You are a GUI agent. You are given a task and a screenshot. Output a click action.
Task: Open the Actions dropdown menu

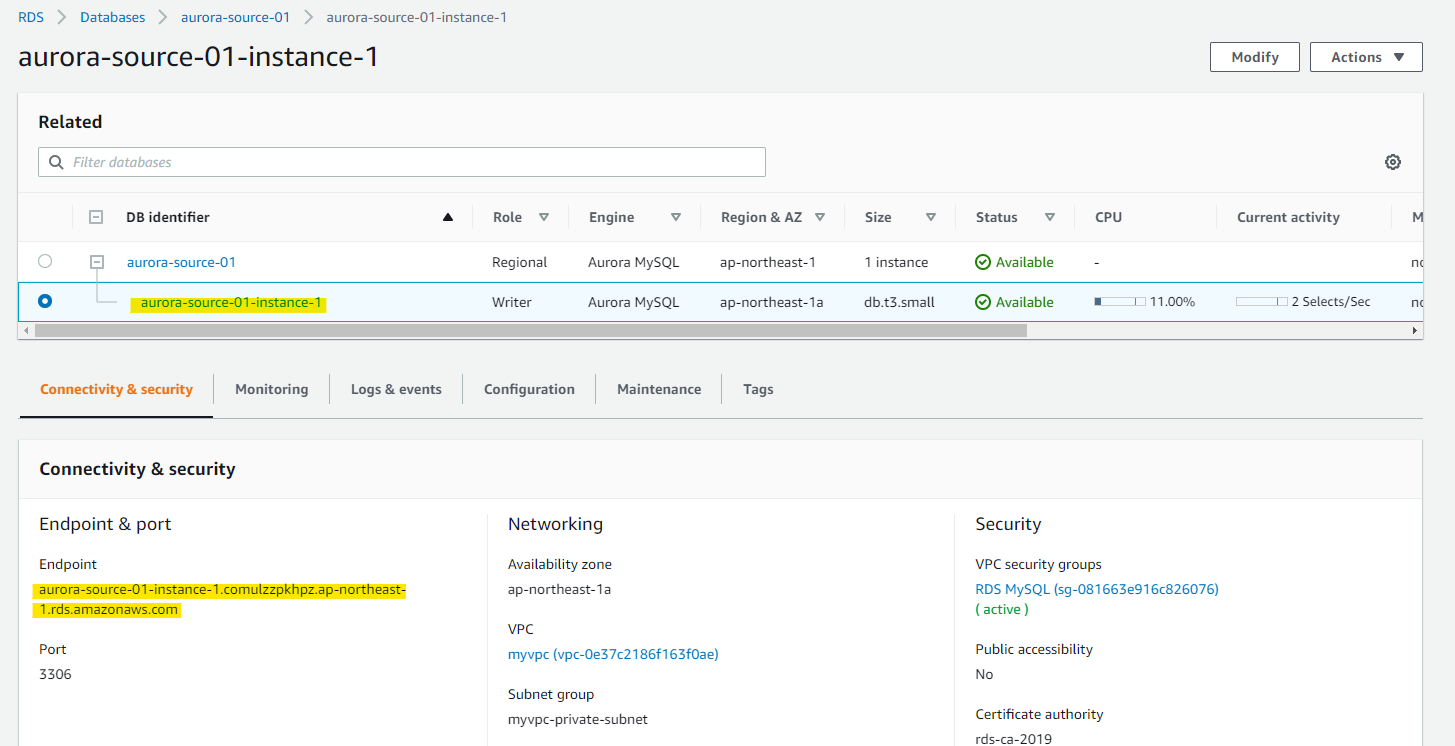tap(1366, 57)
